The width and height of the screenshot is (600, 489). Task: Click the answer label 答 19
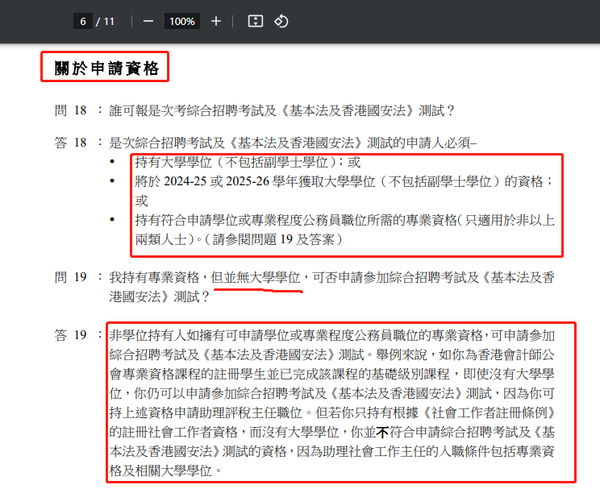(x=70, y=336)
